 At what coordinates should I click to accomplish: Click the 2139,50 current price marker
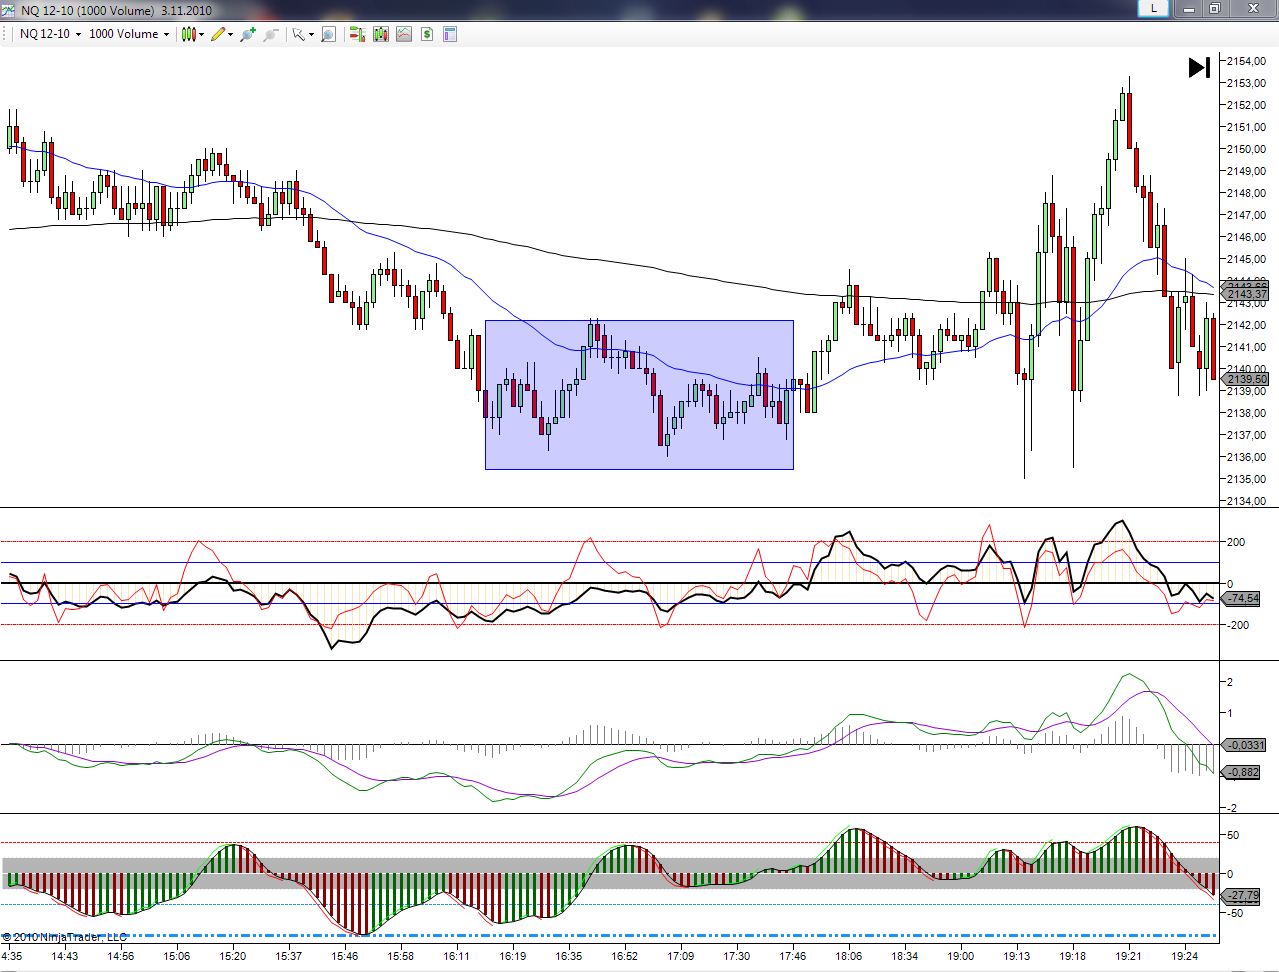(x=1247, y=379)
